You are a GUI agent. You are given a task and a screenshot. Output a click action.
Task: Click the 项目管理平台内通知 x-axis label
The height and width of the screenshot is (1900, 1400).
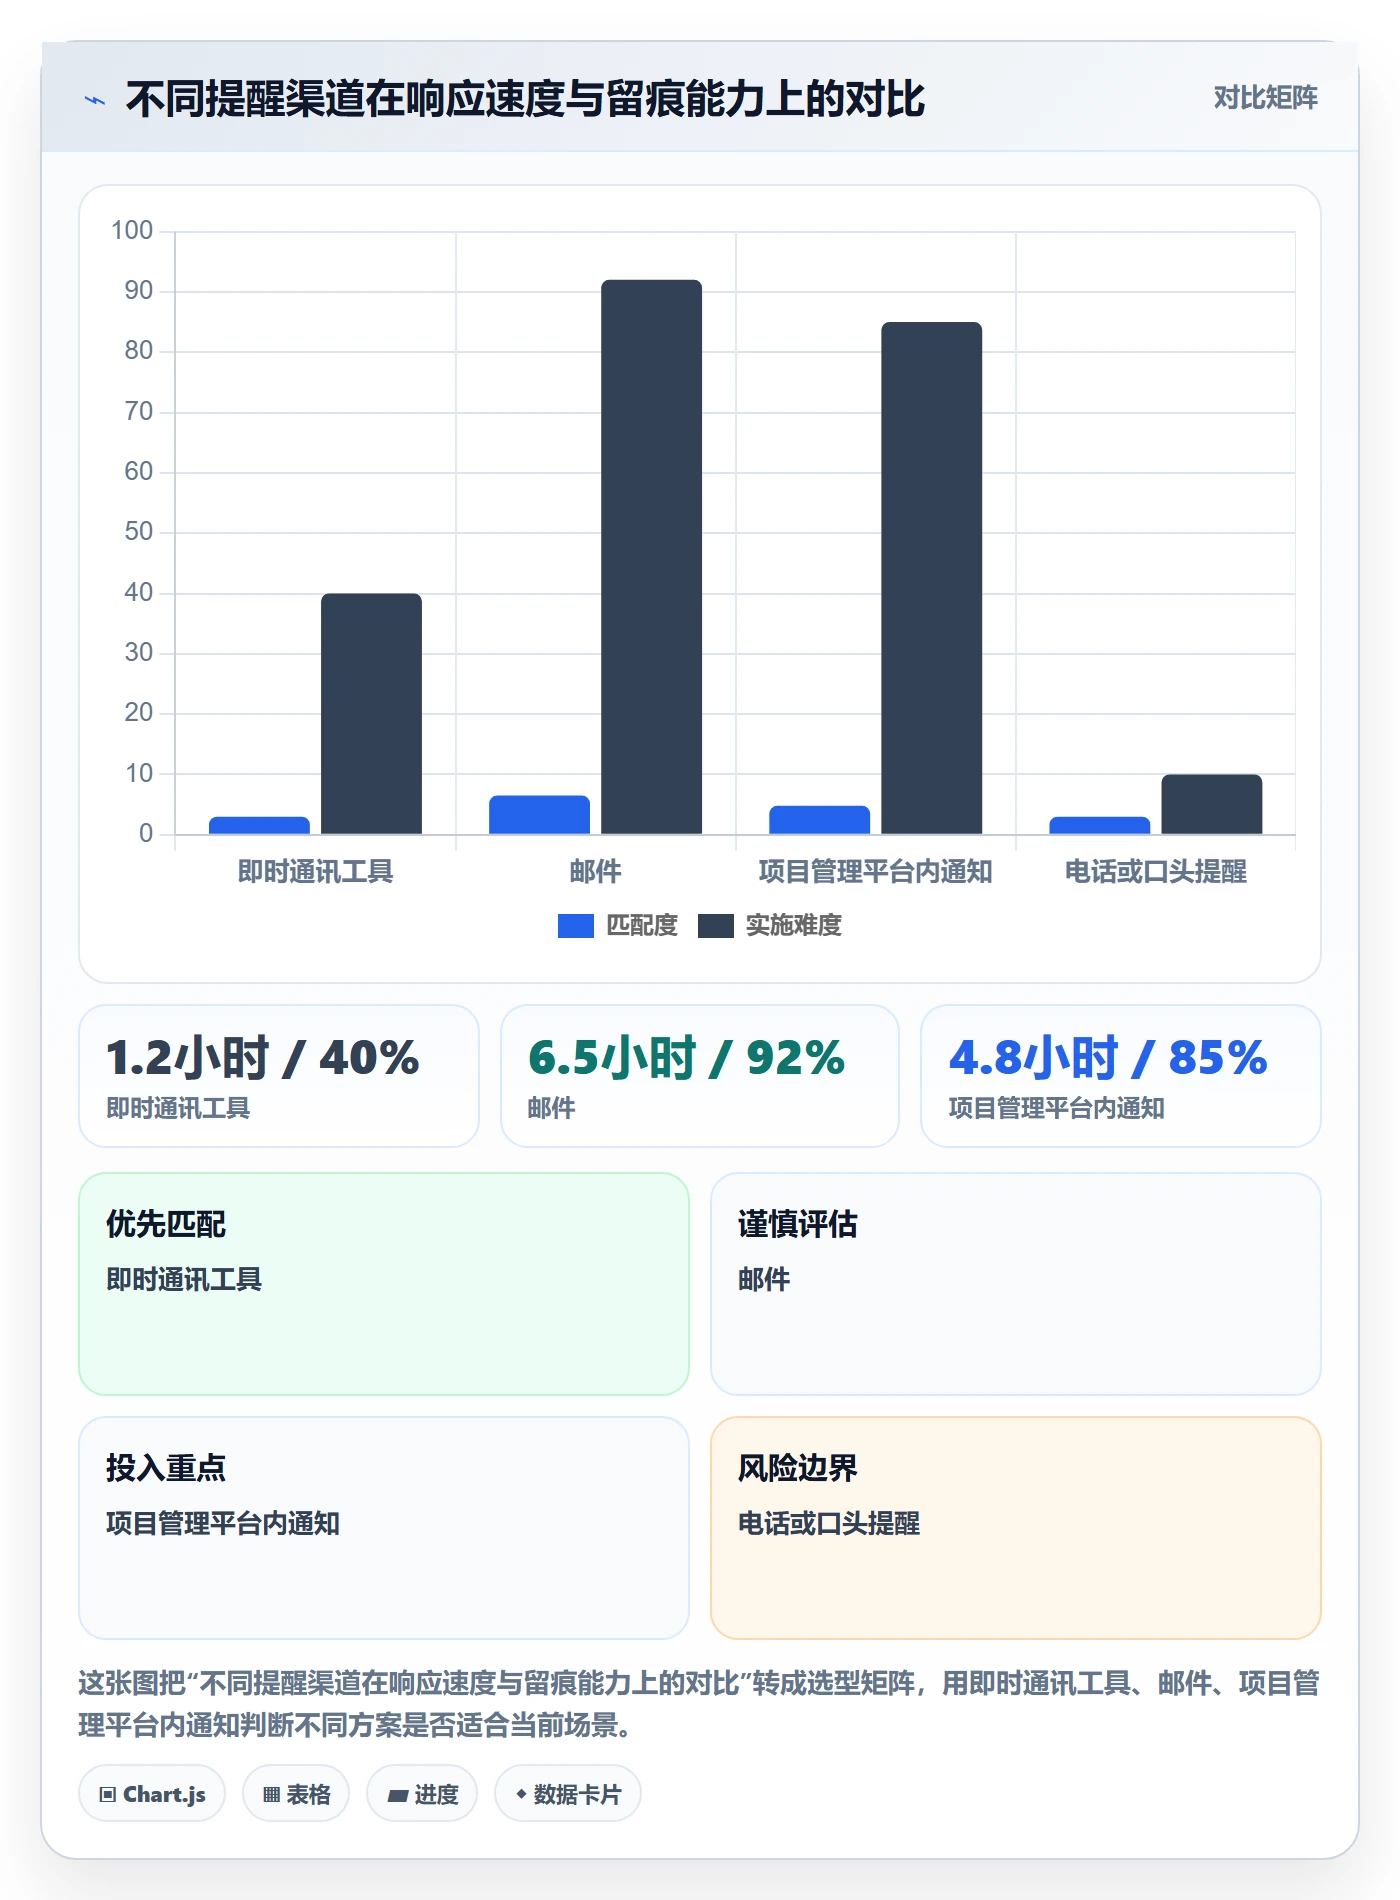tap(875, 872)
